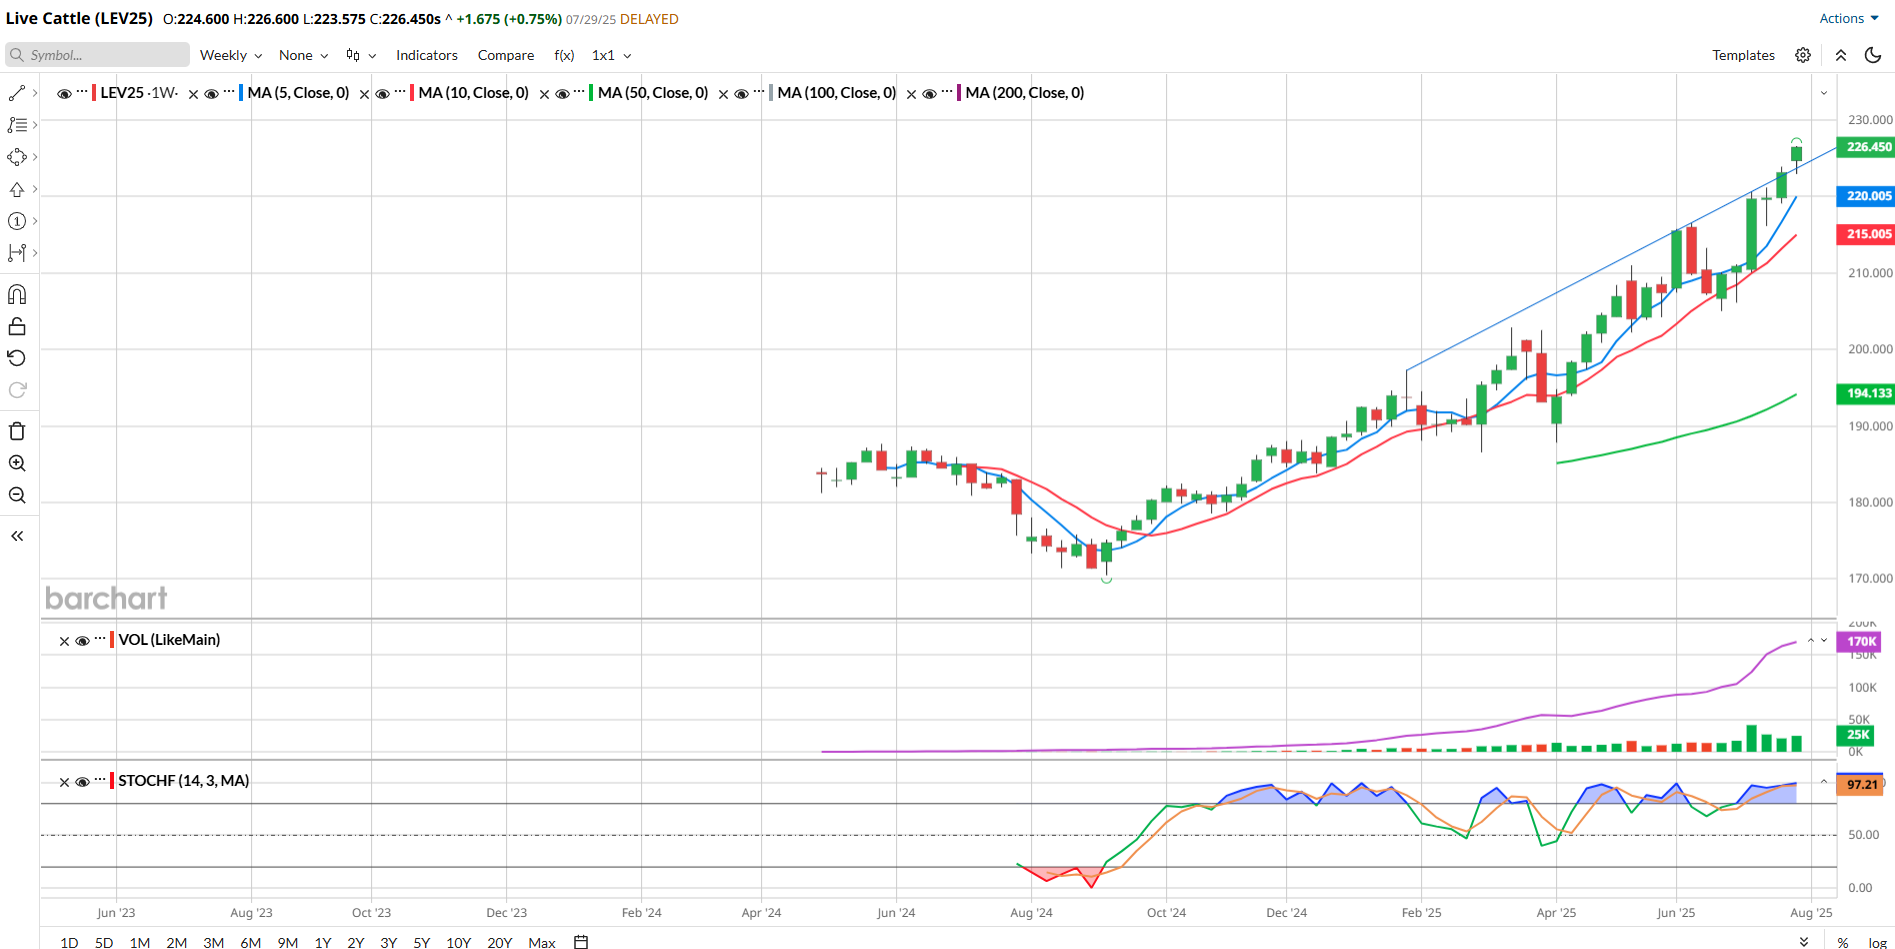Click the magnet snap tool icon
Screen dimensions: 1895x949
tap(17, 295)
